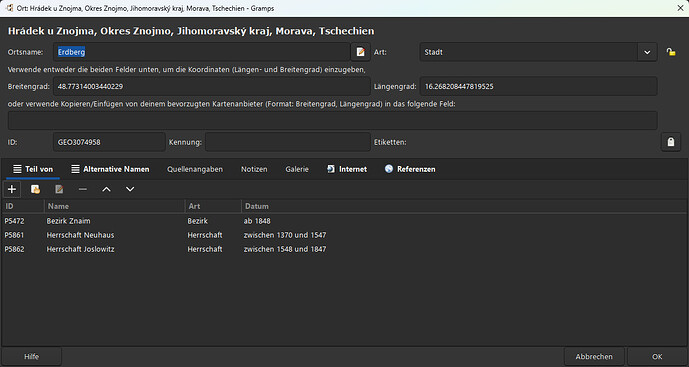Click the Breitengrad input field
This screenshot has height=367, width=689.
coord(212,86)
